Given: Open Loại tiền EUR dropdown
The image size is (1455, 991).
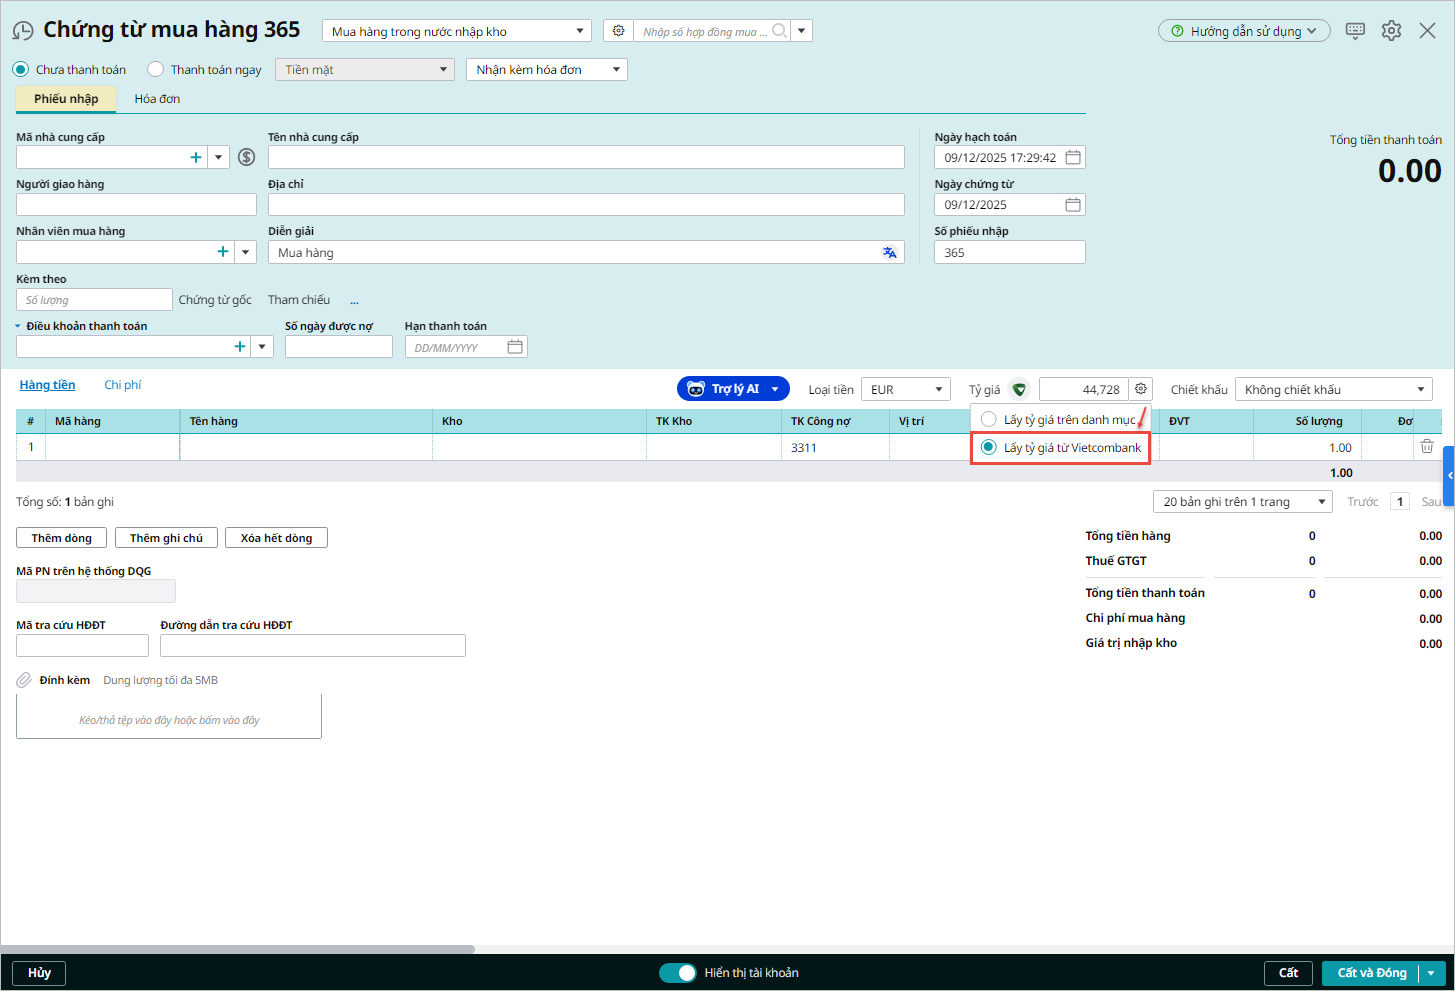Looking at the screenshot, I should click(x=905, y=390).
